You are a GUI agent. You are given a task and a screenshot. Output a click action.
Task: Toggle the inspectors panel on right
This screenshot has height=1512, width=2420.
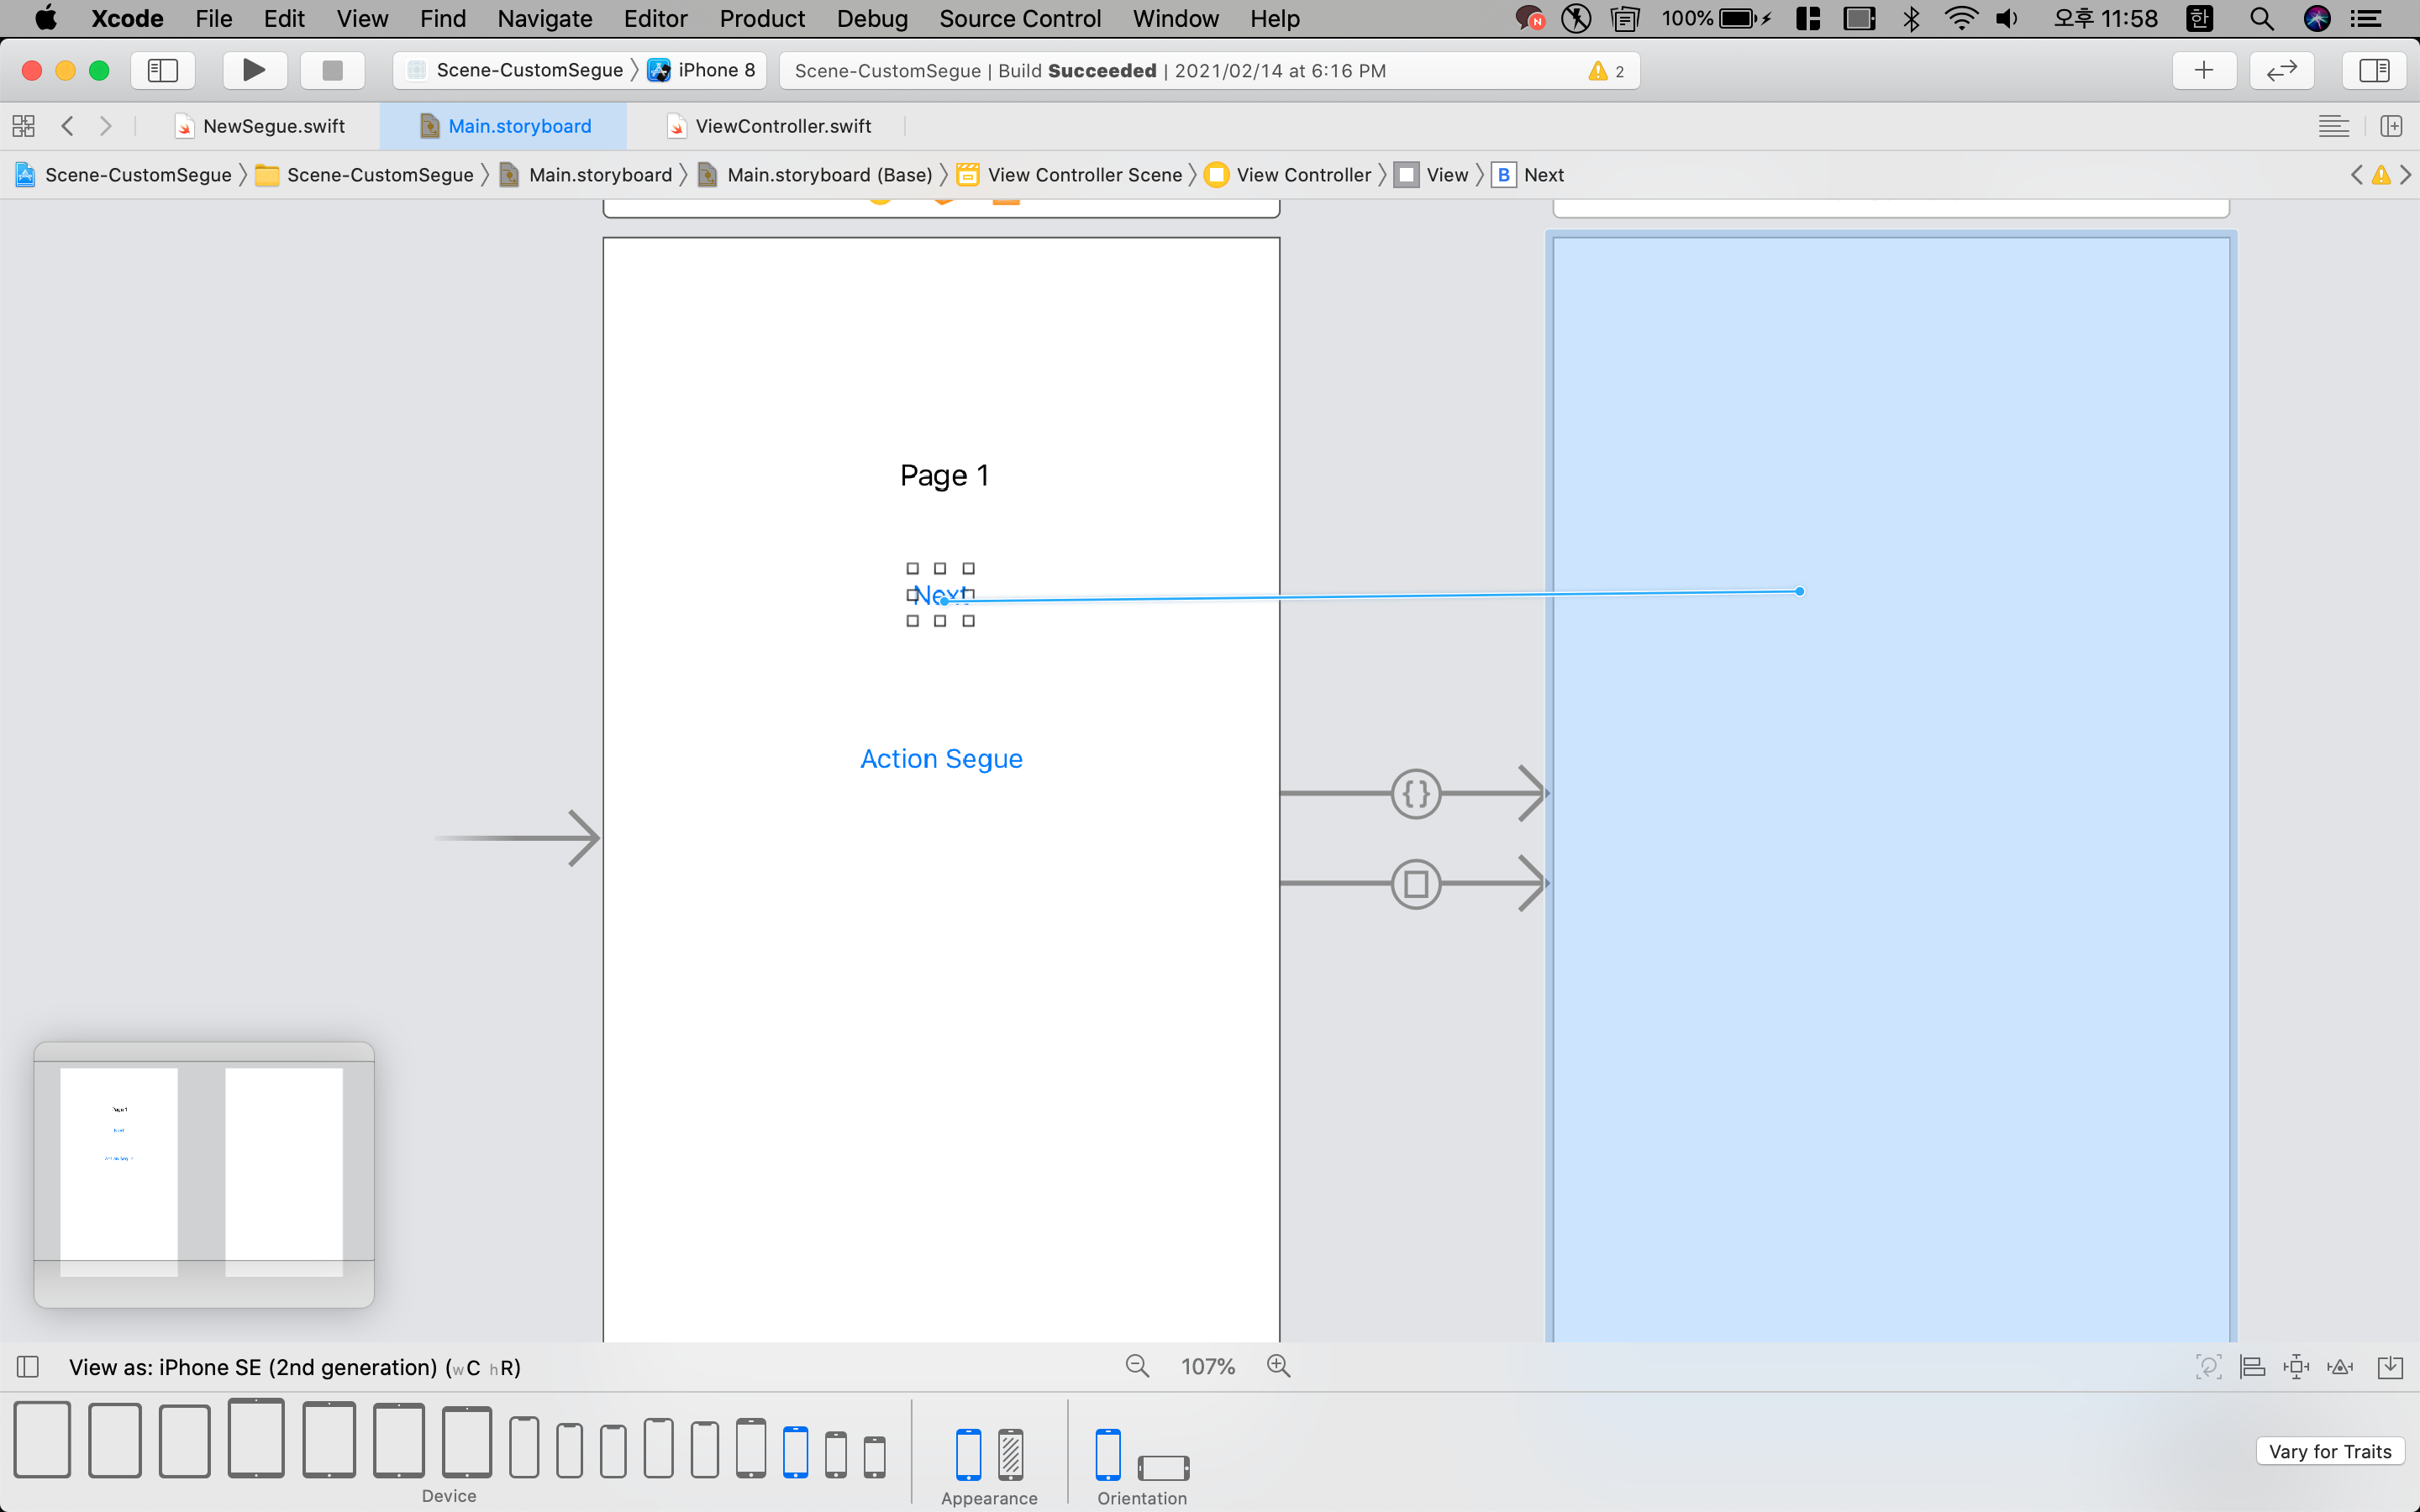pos(2374,70)
